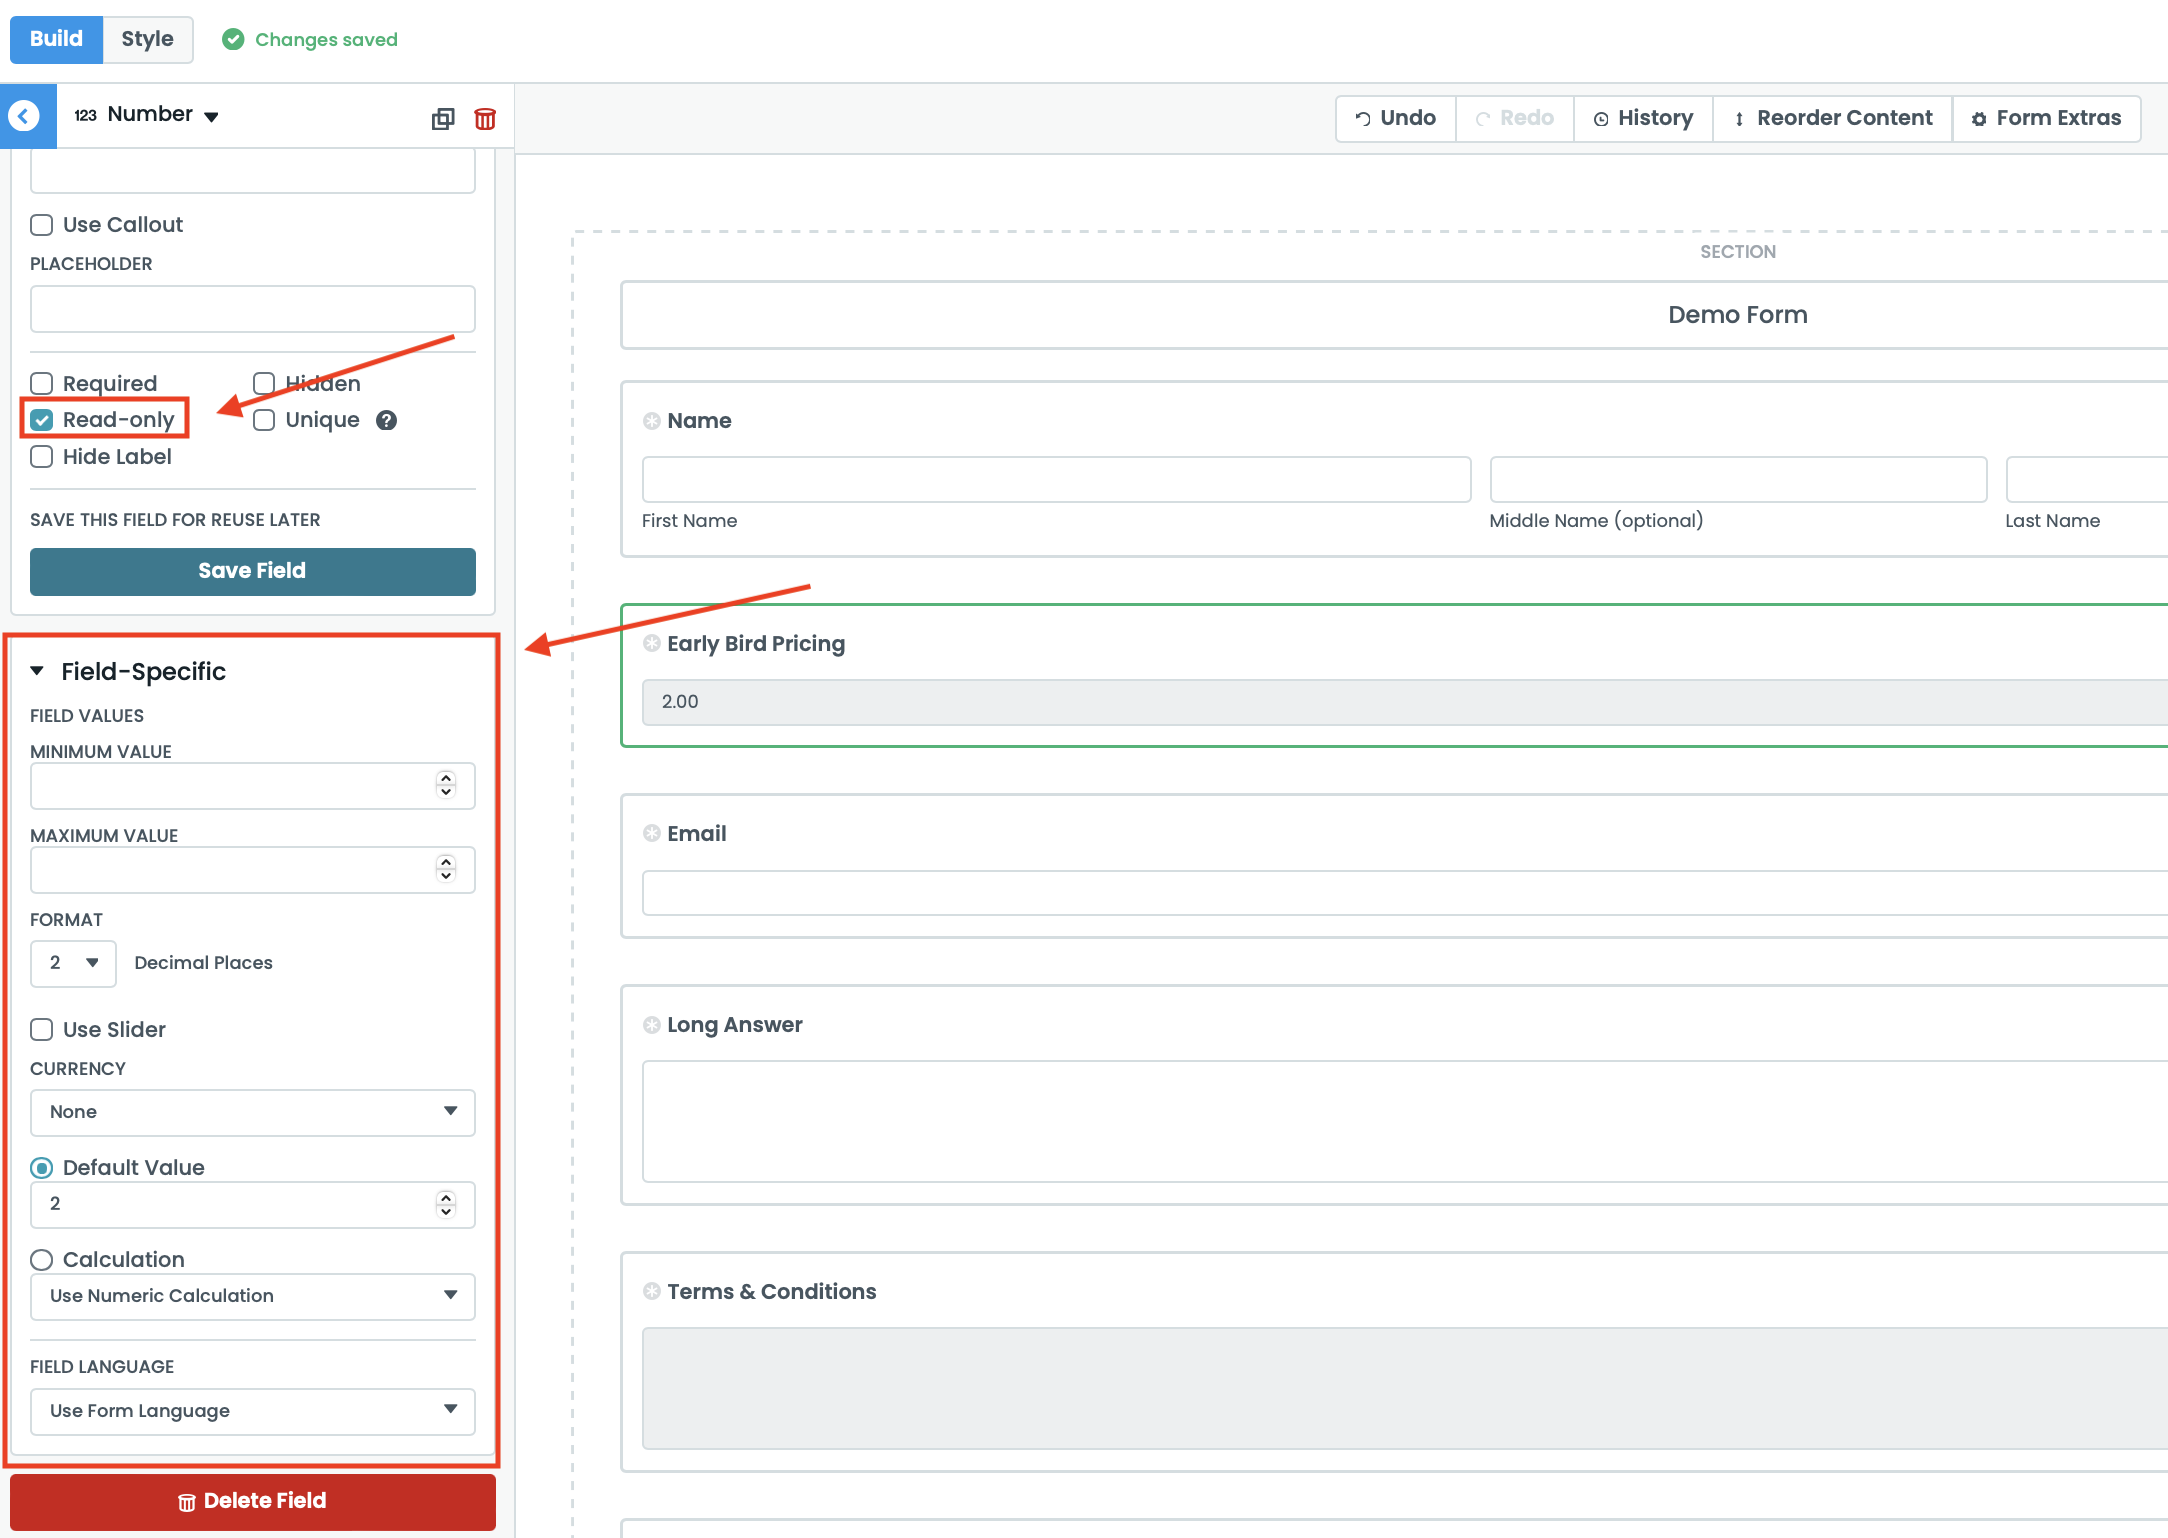Click the duplicate field icon

(442, 119)
